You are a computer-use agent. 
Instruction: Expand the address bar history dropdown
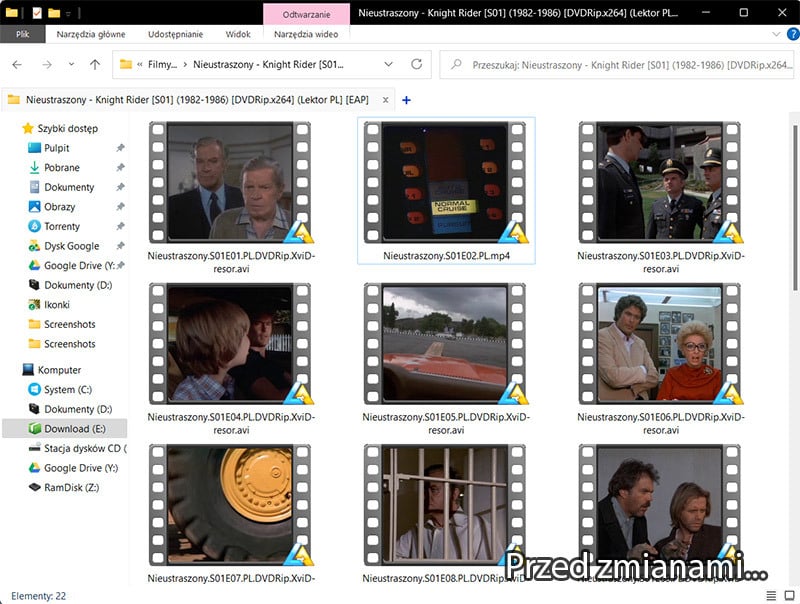[388, 64]
